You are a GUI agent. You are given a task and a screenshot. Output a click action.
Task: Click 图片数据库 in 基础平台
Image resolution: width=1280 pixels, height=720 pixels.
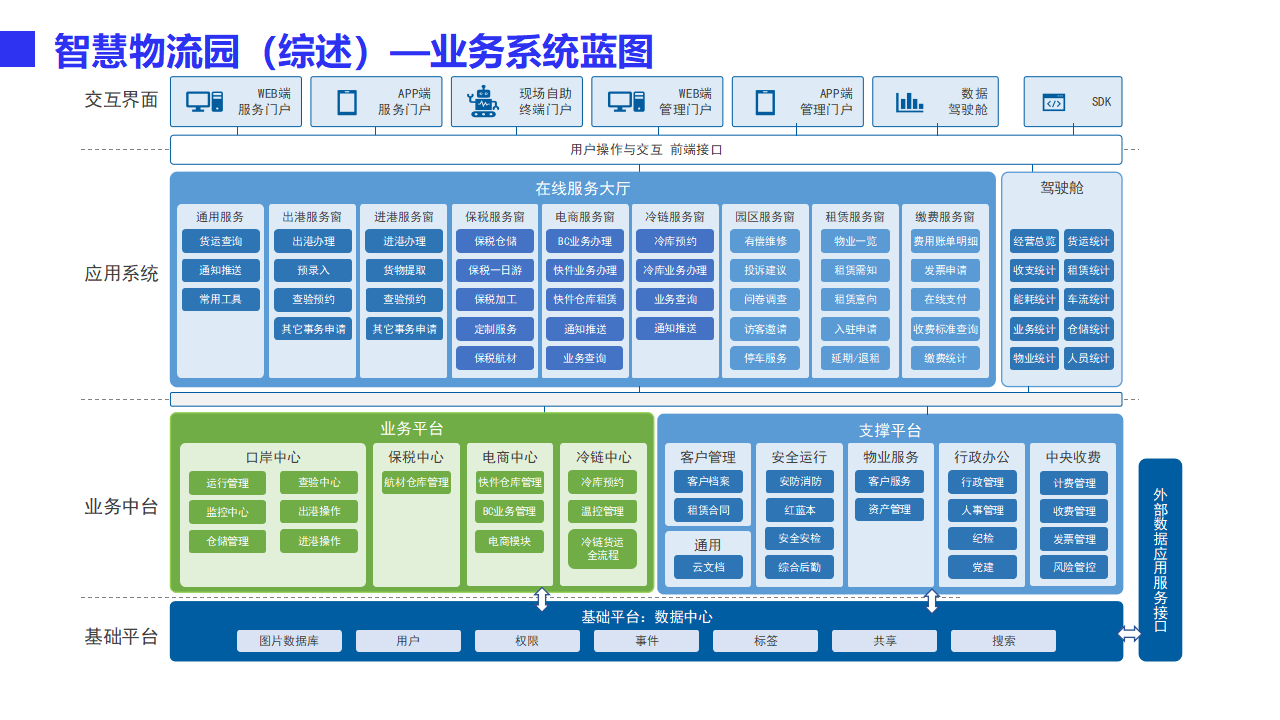289,641
